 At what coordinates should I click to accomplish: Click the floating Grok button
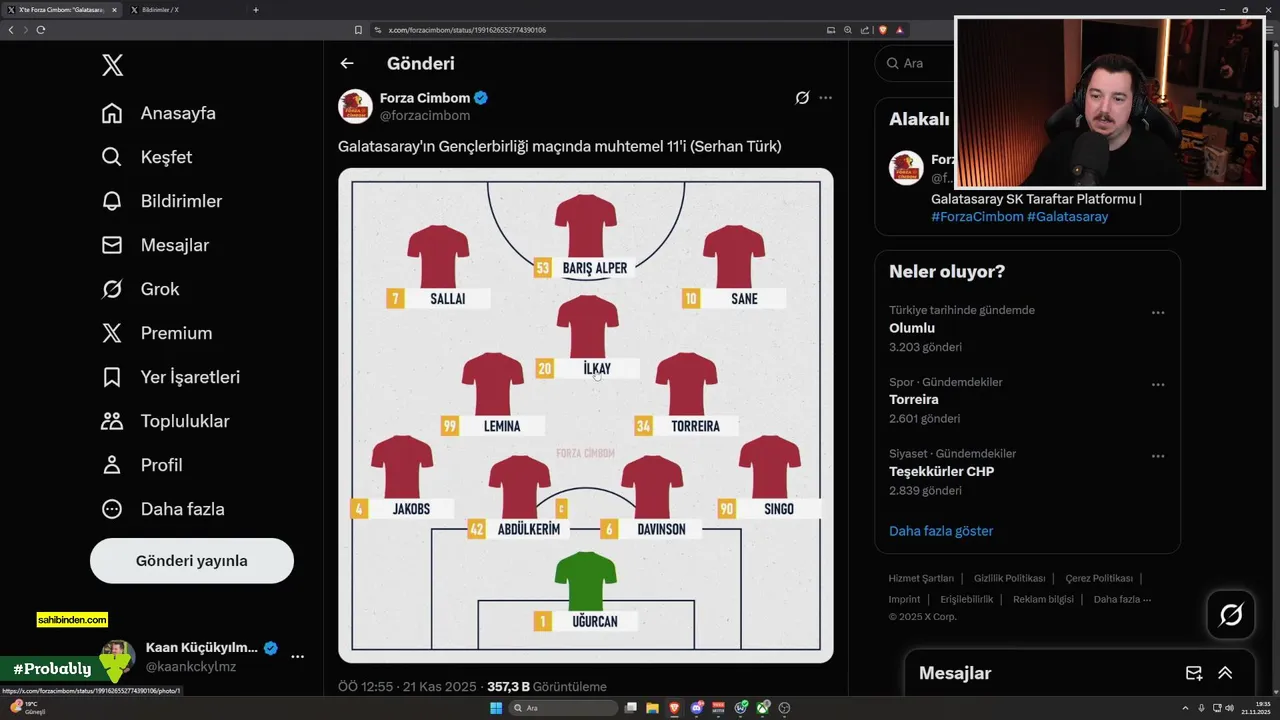tap(1231, 615)
